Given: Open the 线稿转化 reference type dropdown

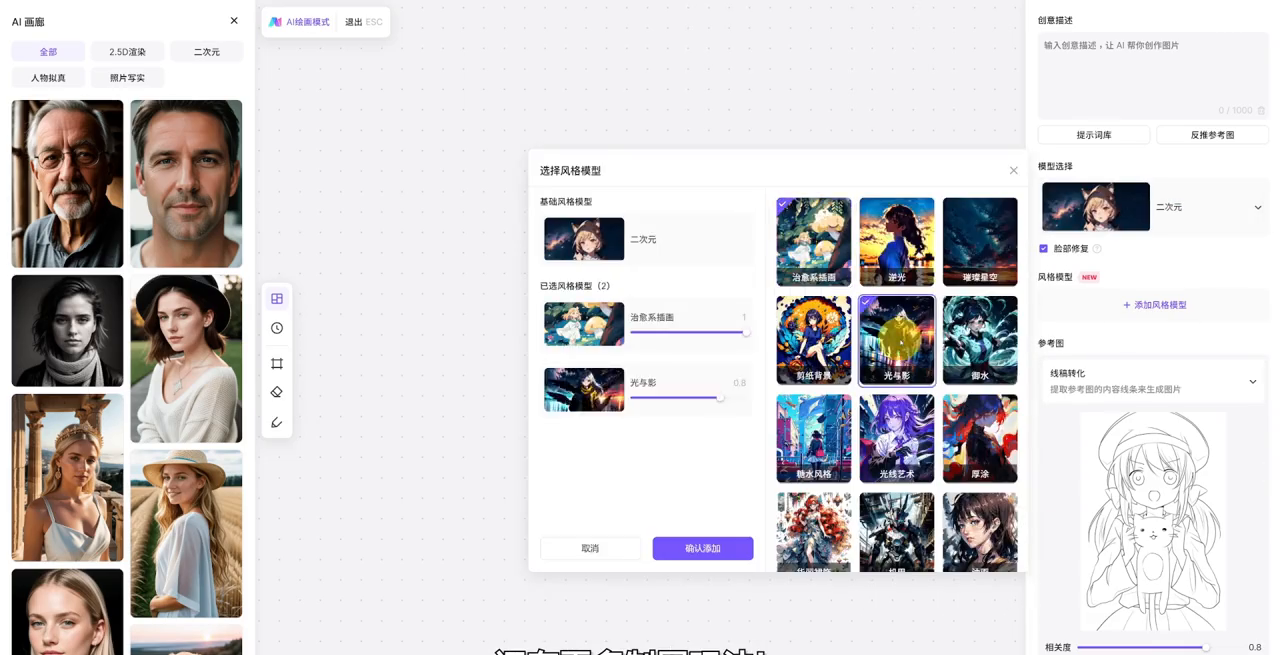Looking at the screenshot, I should [x=1252, y=381].
